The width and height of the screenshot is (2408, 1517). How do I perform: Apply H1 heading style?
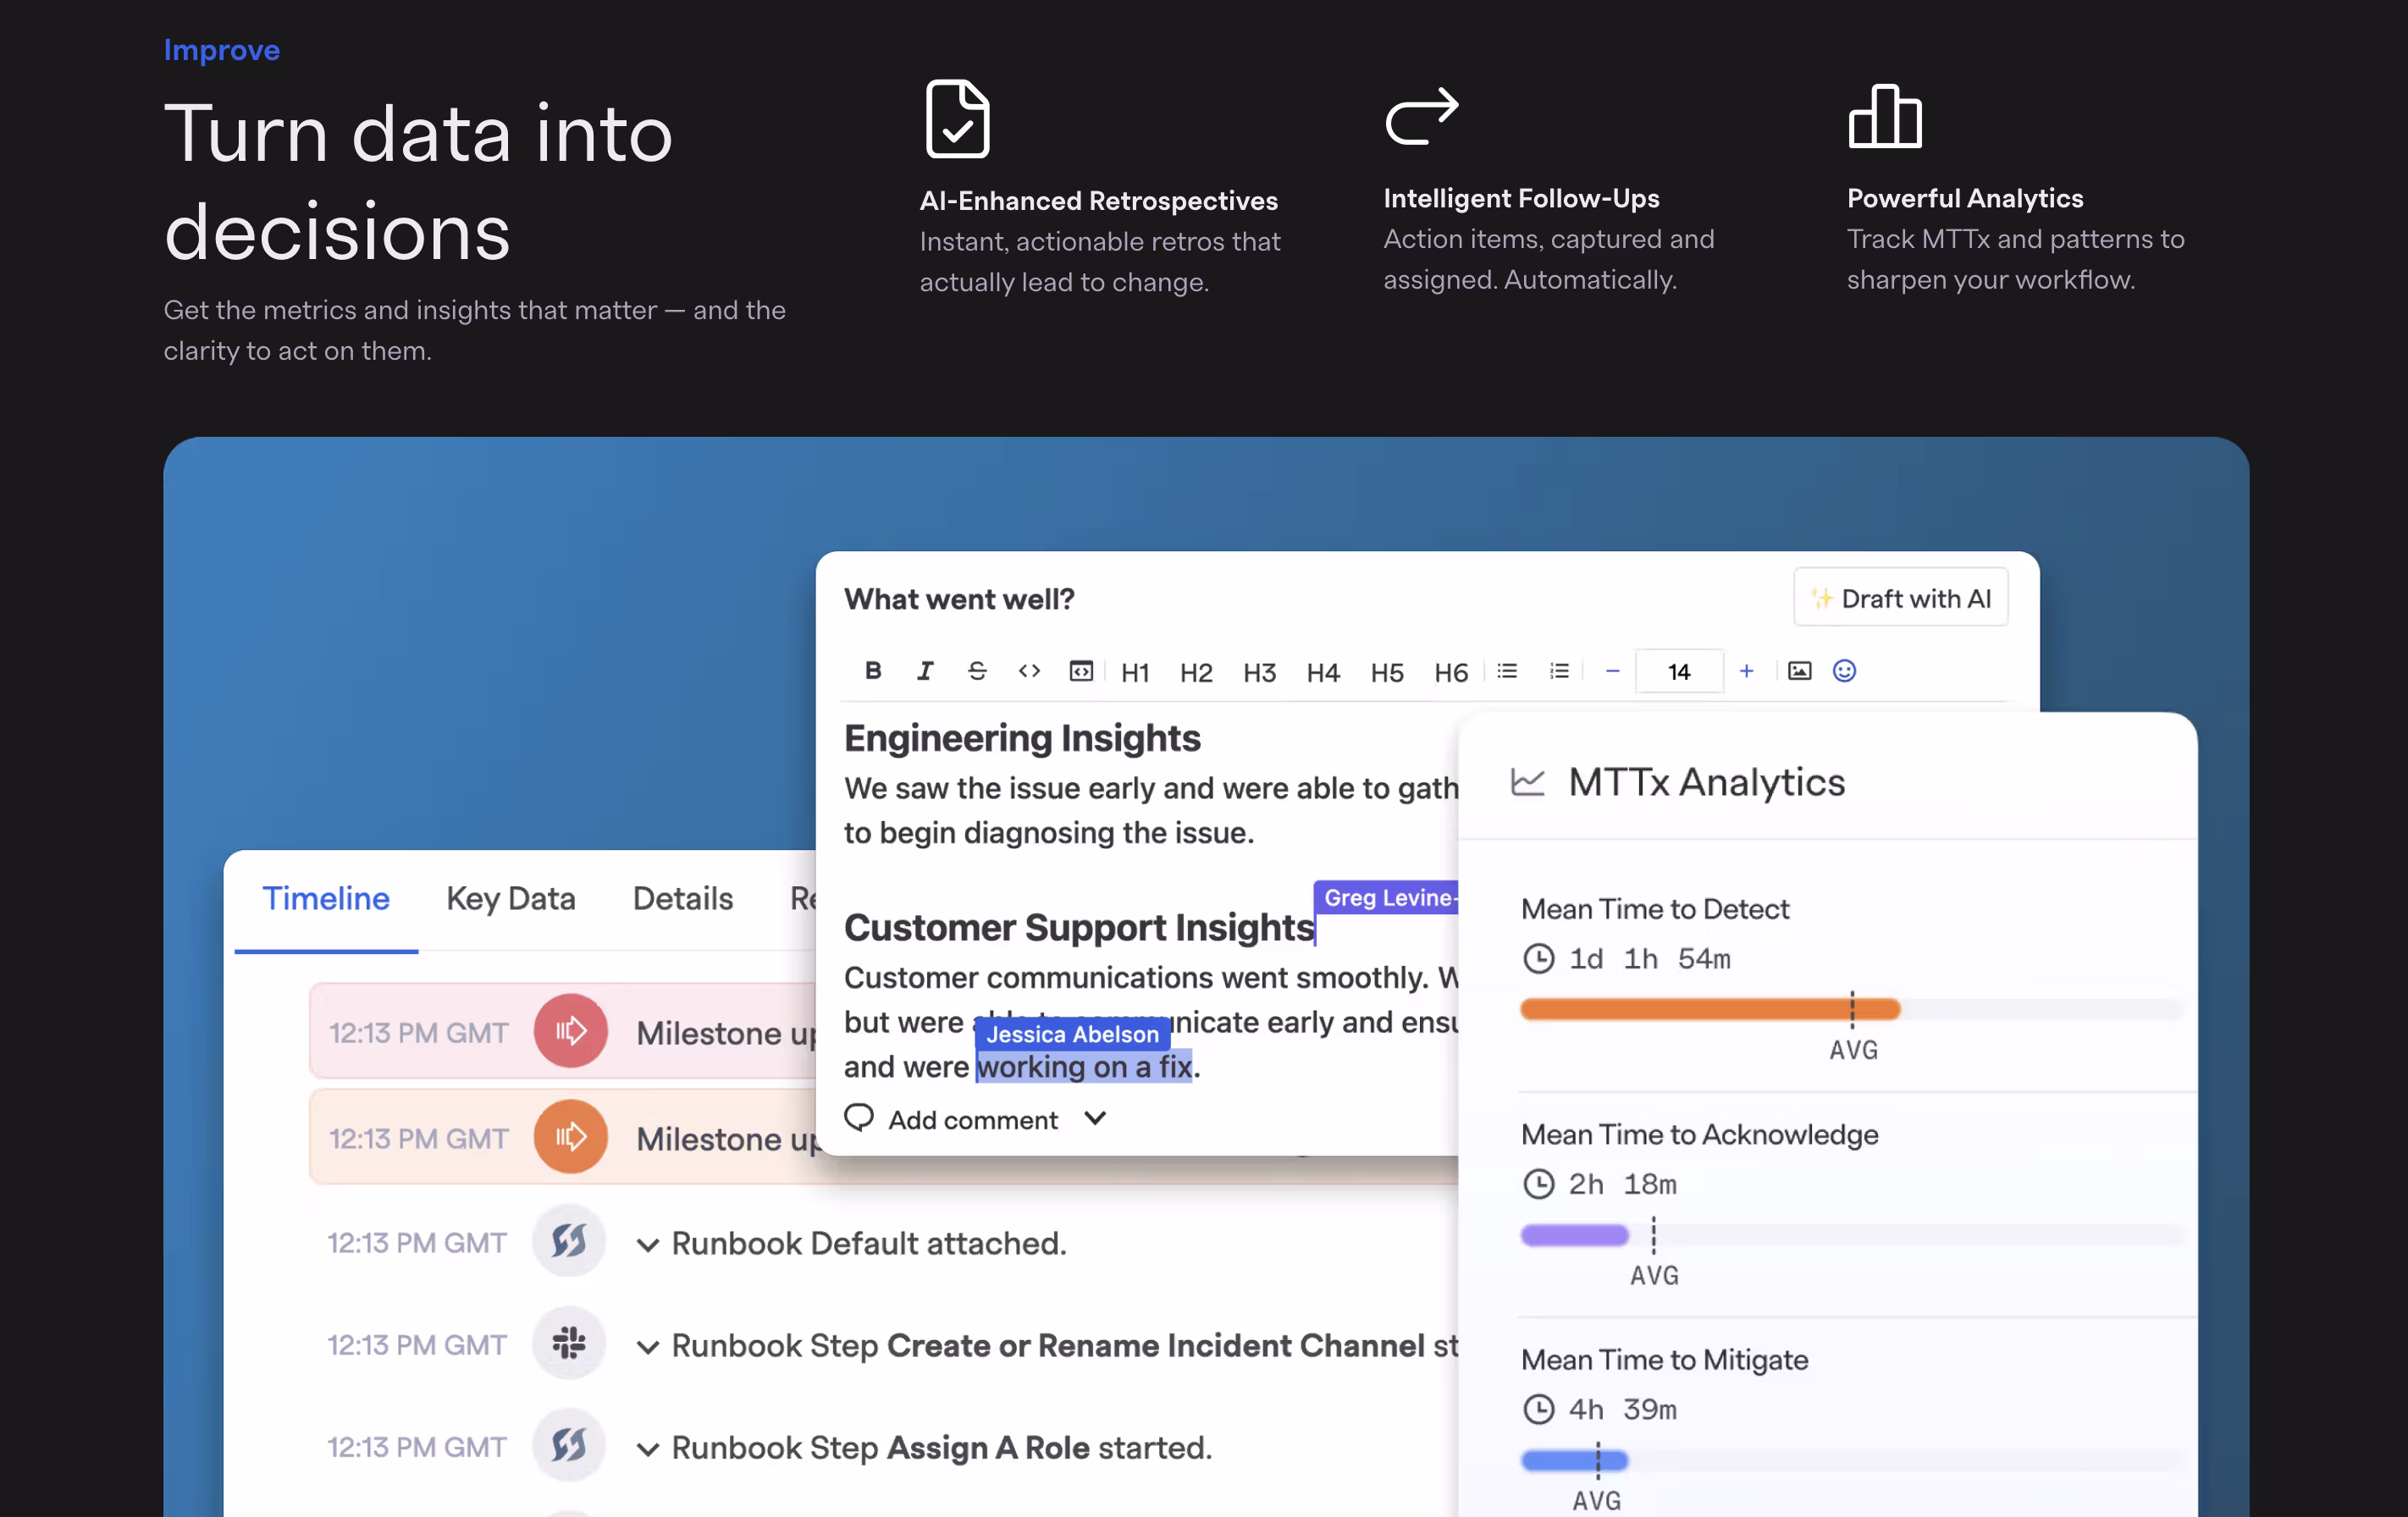pyautogui.click(x=1134, y=673)
